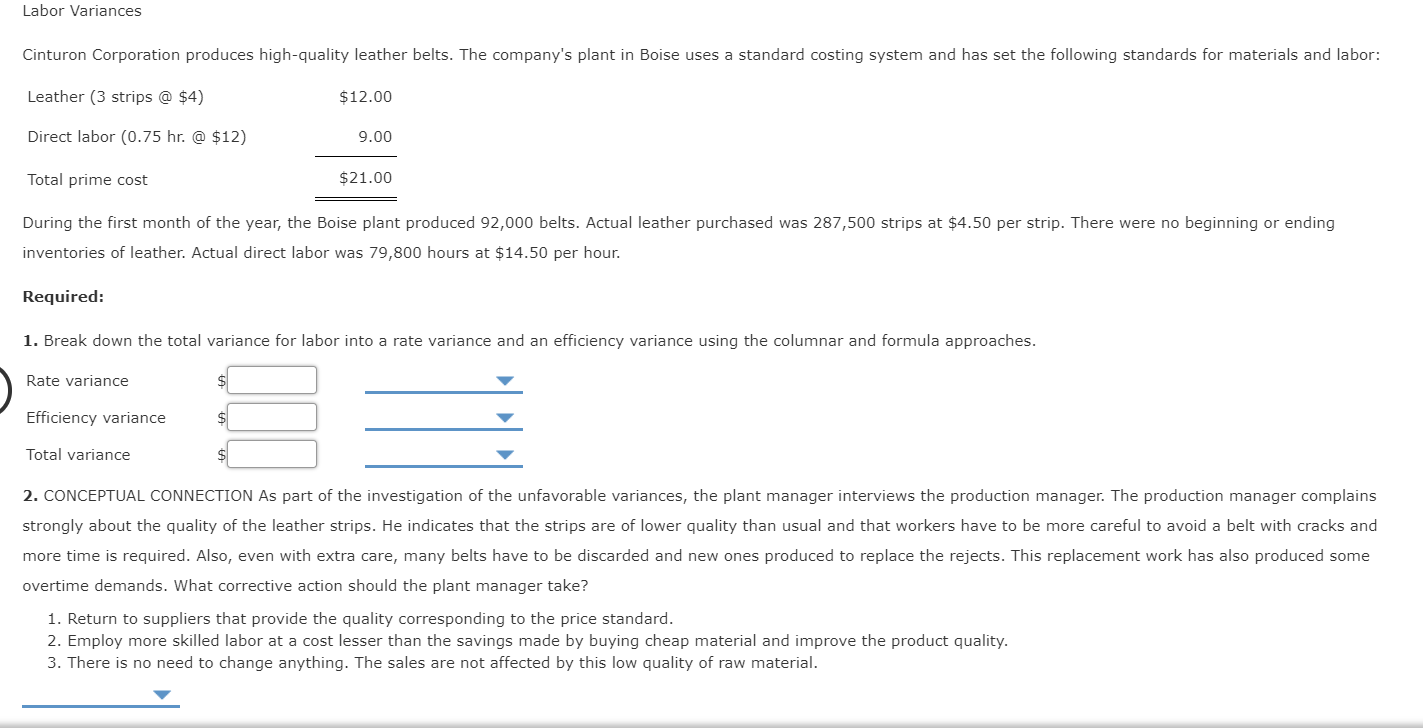
Task: Click the Labor Variances heading
Action: pyautogui.click(x=82, y=11)
